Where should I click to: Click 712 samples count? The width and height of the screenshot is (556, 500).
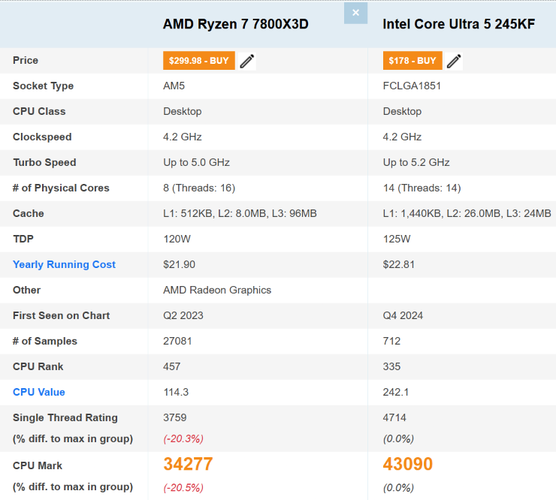[392, 341]
